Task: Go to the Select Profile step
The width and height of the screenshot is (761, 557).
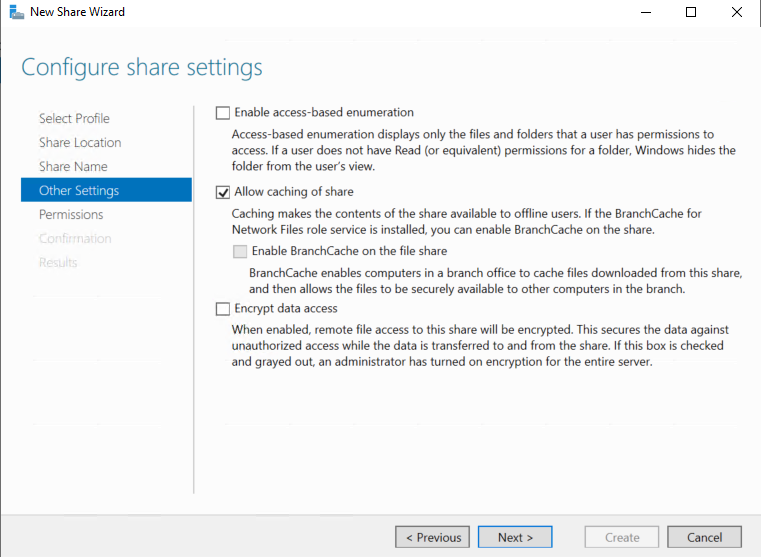Action: [74, 118]
